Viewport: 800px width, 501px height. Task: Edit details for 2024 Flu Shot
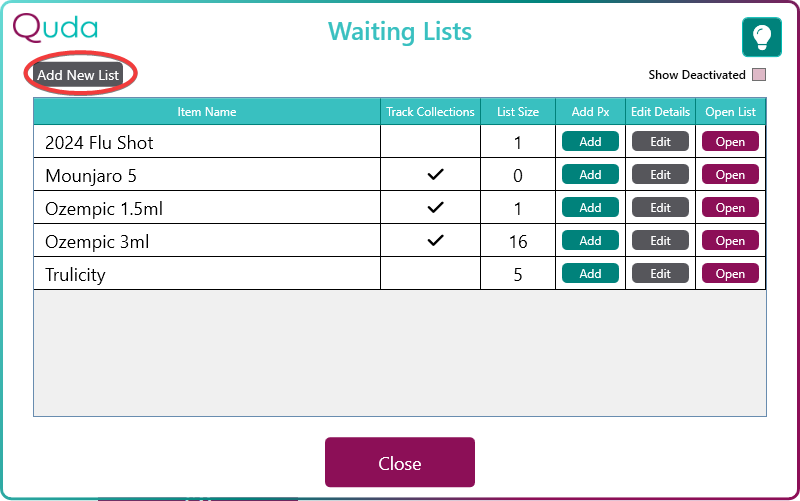[x=660, y=141]
